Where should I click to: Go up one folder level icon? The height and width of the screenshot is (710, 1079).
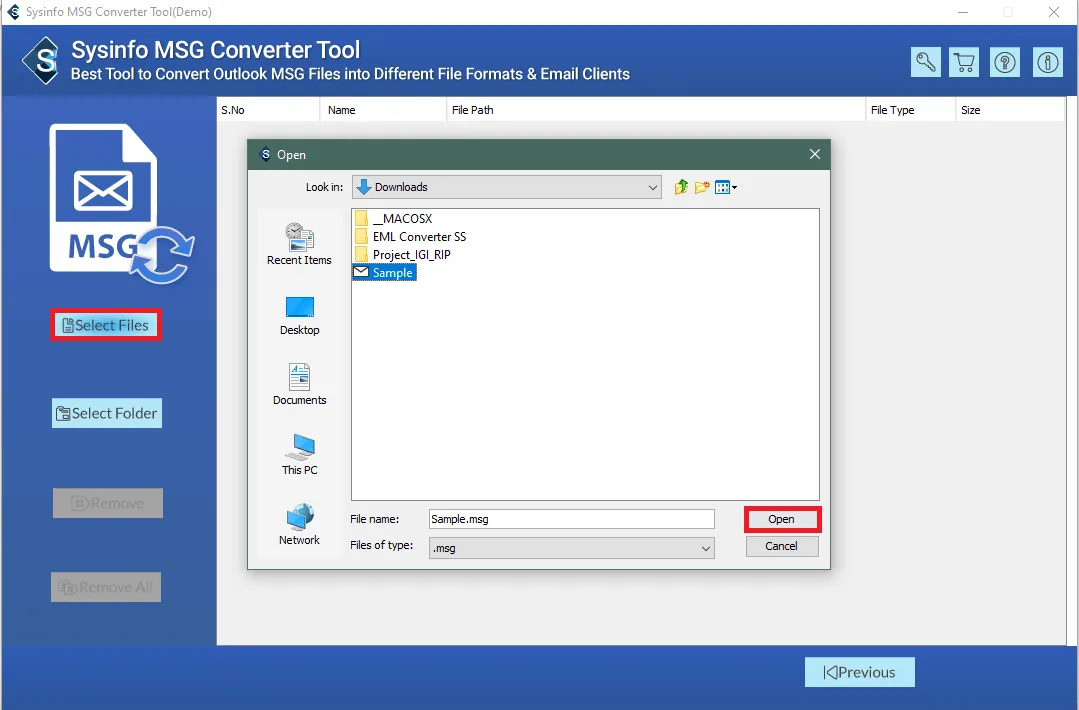681,187
